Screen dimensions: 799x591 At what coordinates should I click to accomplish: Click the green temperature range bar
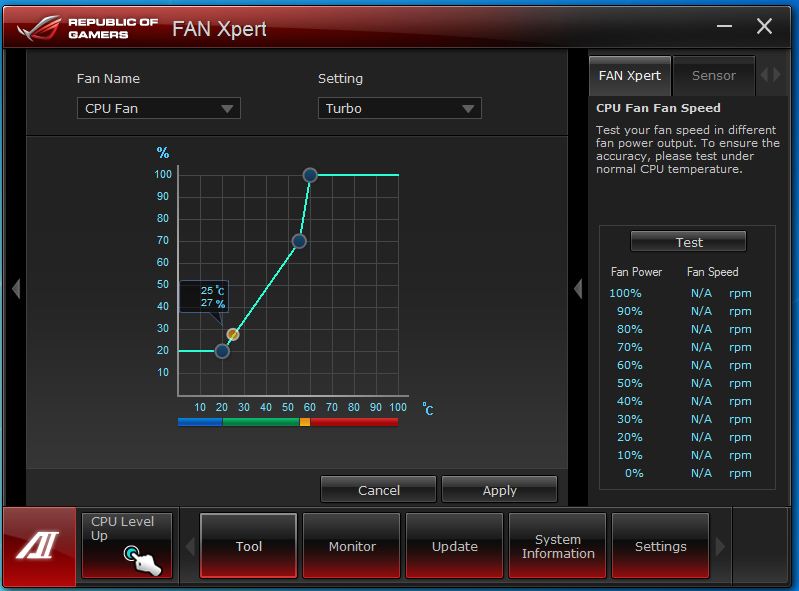click(261, 422)
